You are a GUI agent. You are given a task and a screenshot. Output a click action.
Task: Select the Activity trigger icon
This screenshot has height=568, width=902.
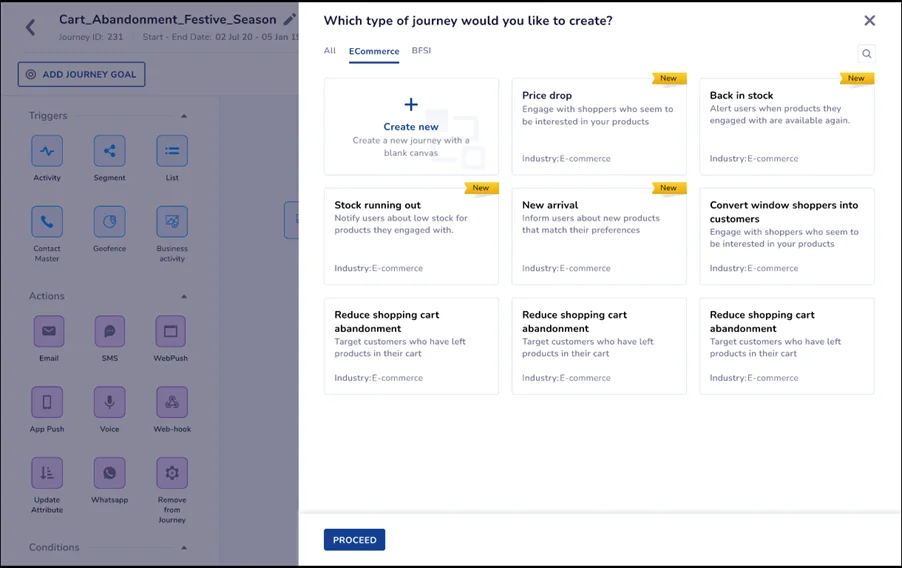pyautogui.click(x=47, y=151)
